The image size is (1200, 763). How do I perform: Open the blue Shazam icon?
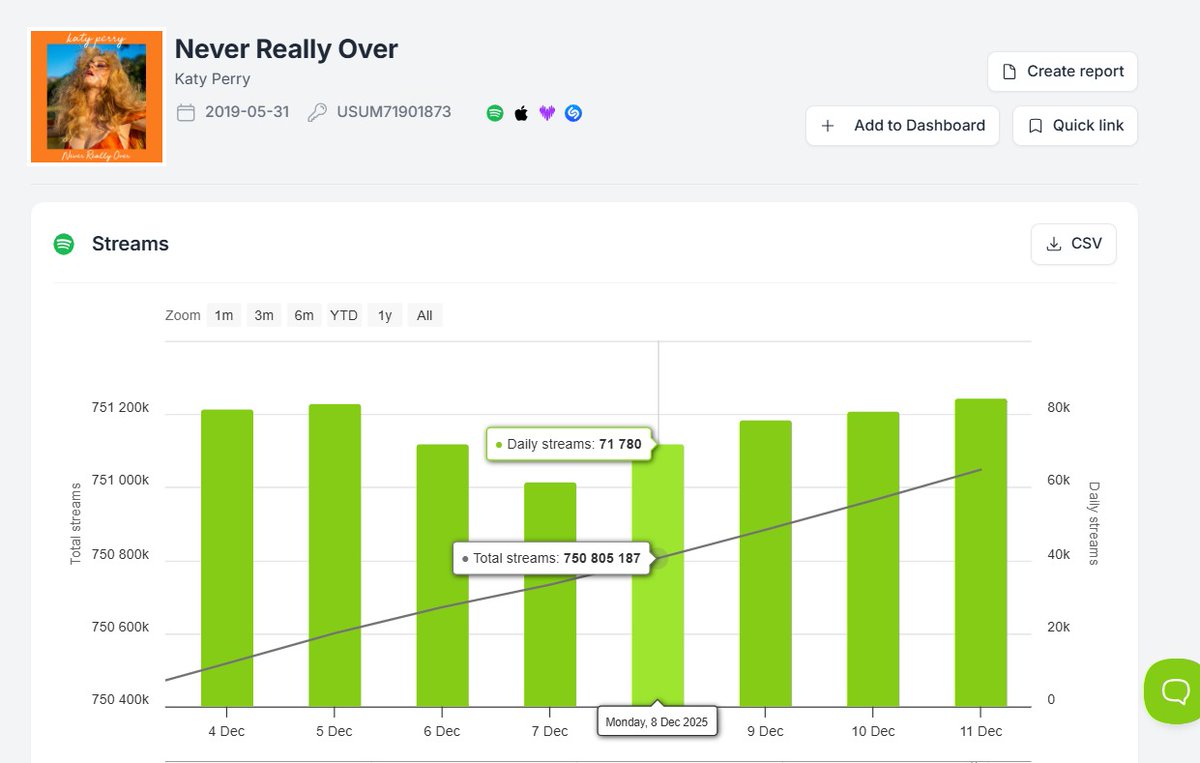point(573,113)
